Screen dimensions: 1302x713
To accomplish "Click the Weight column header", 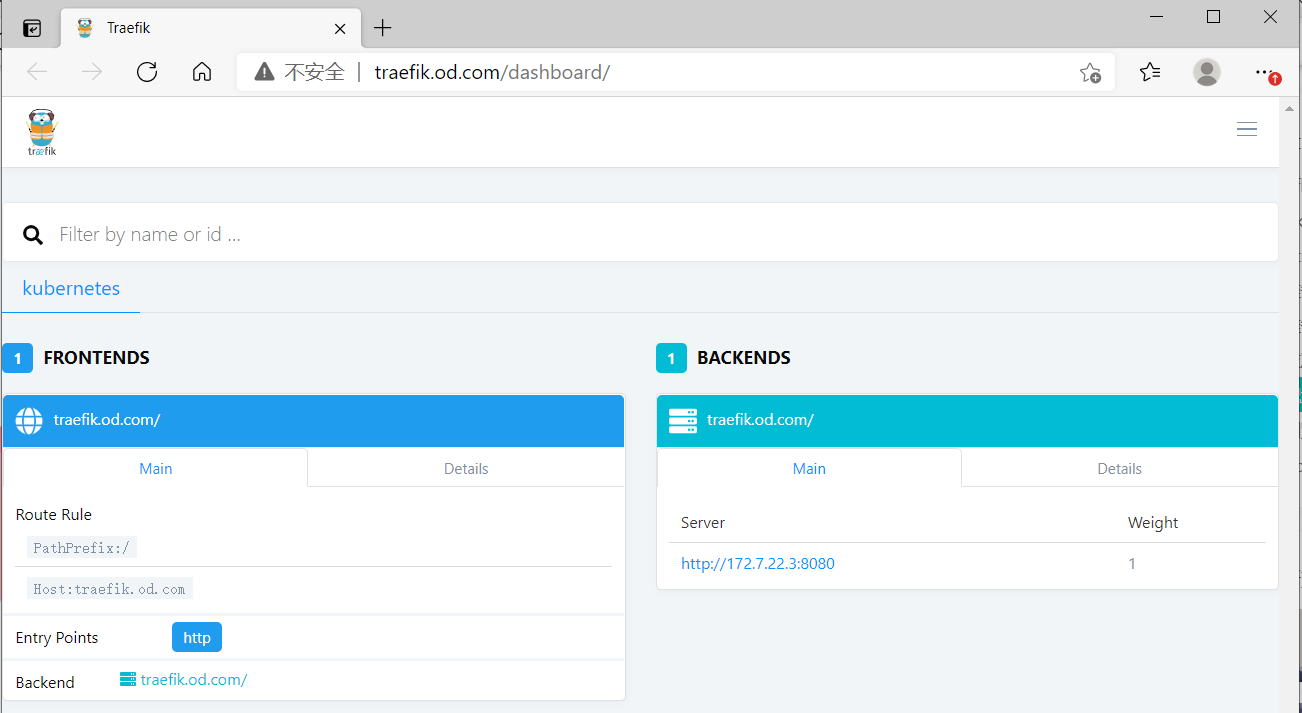I will pyautogui.click(x=1153, y=523).
